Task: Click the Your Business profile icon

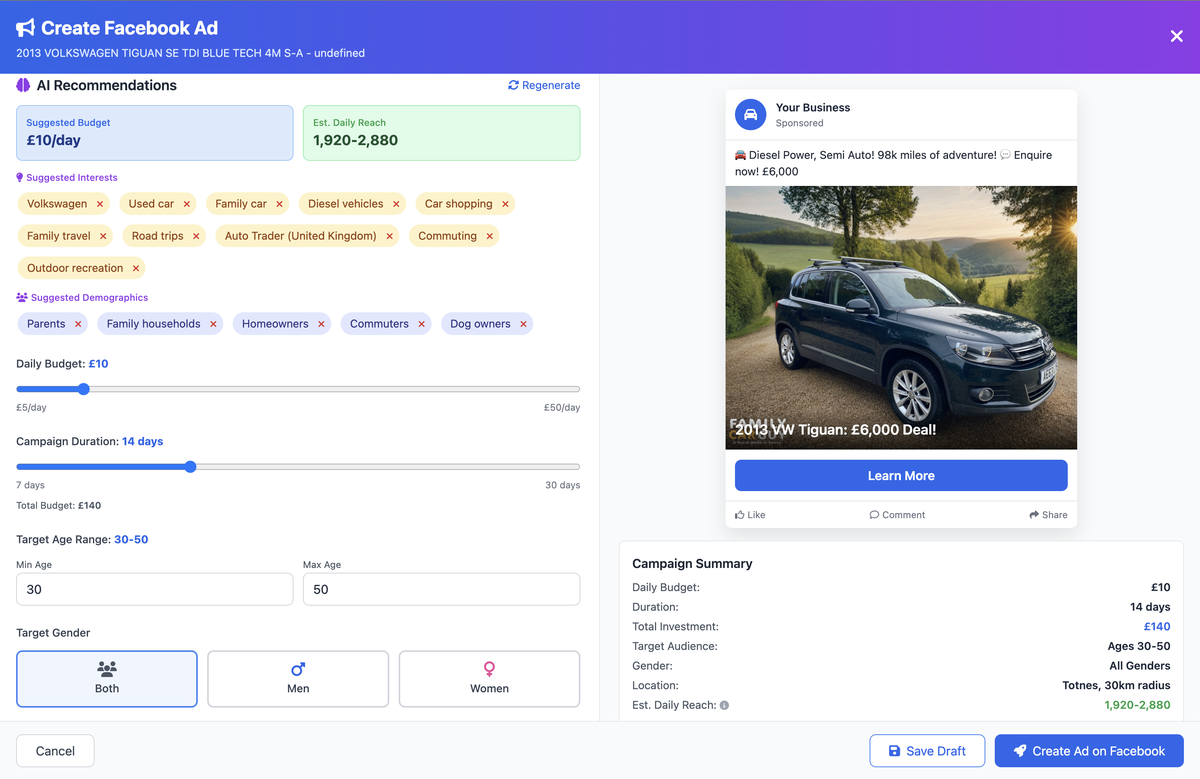Action: 750,114
